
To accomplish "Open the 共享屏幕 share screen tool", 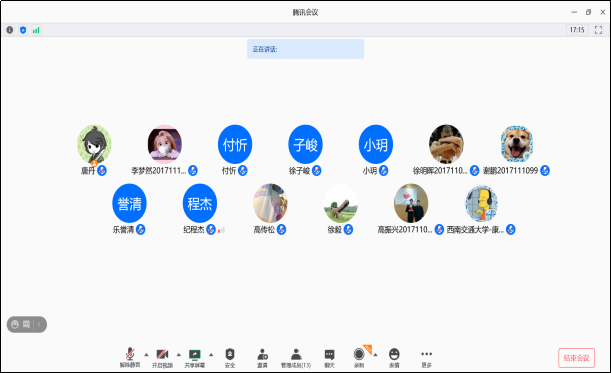I will coord(194,358).
